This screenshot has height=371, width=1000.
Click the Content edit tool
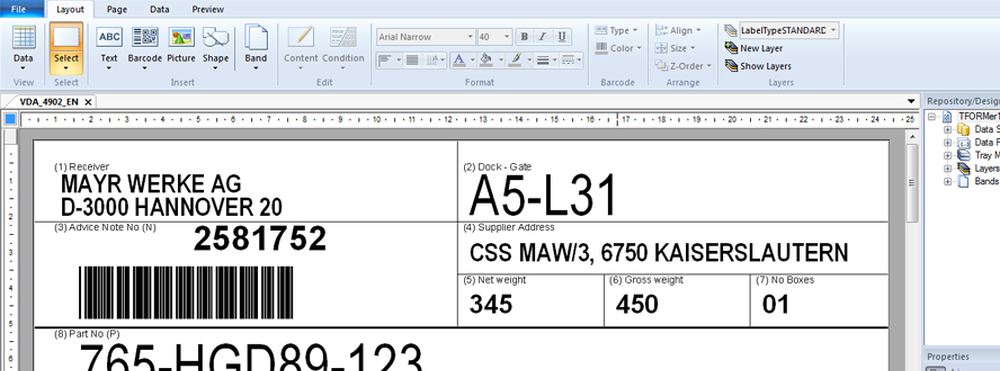coord(300,48)
